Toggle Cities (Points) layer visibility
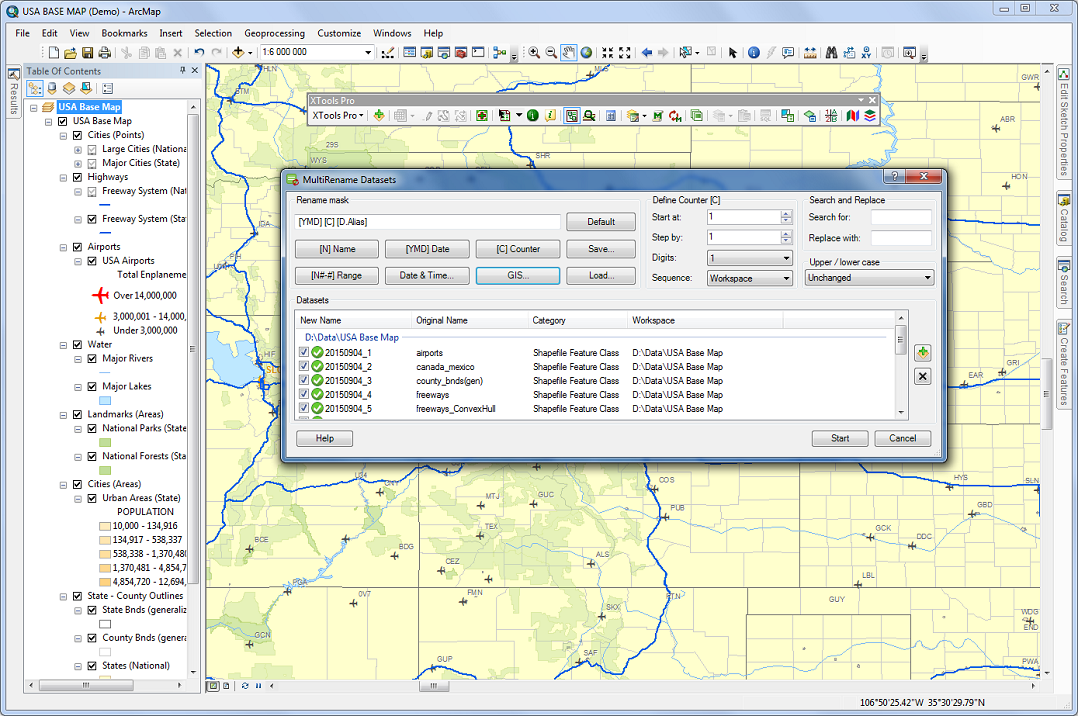Viewport: 1078px width, 716px height. pos(78,135)
